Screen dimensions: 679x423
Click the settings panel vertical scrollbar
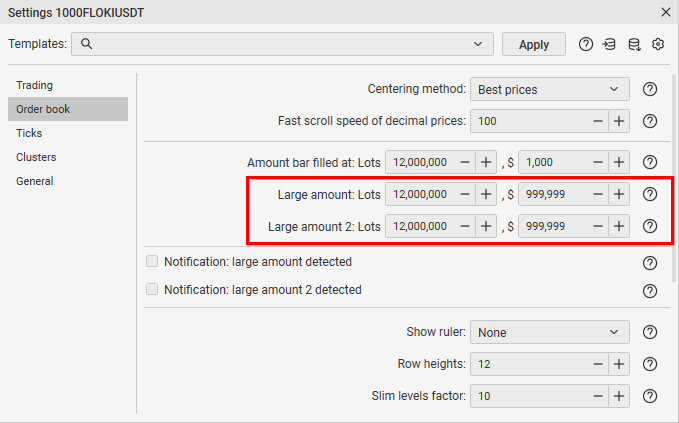(x=673, y=178)
